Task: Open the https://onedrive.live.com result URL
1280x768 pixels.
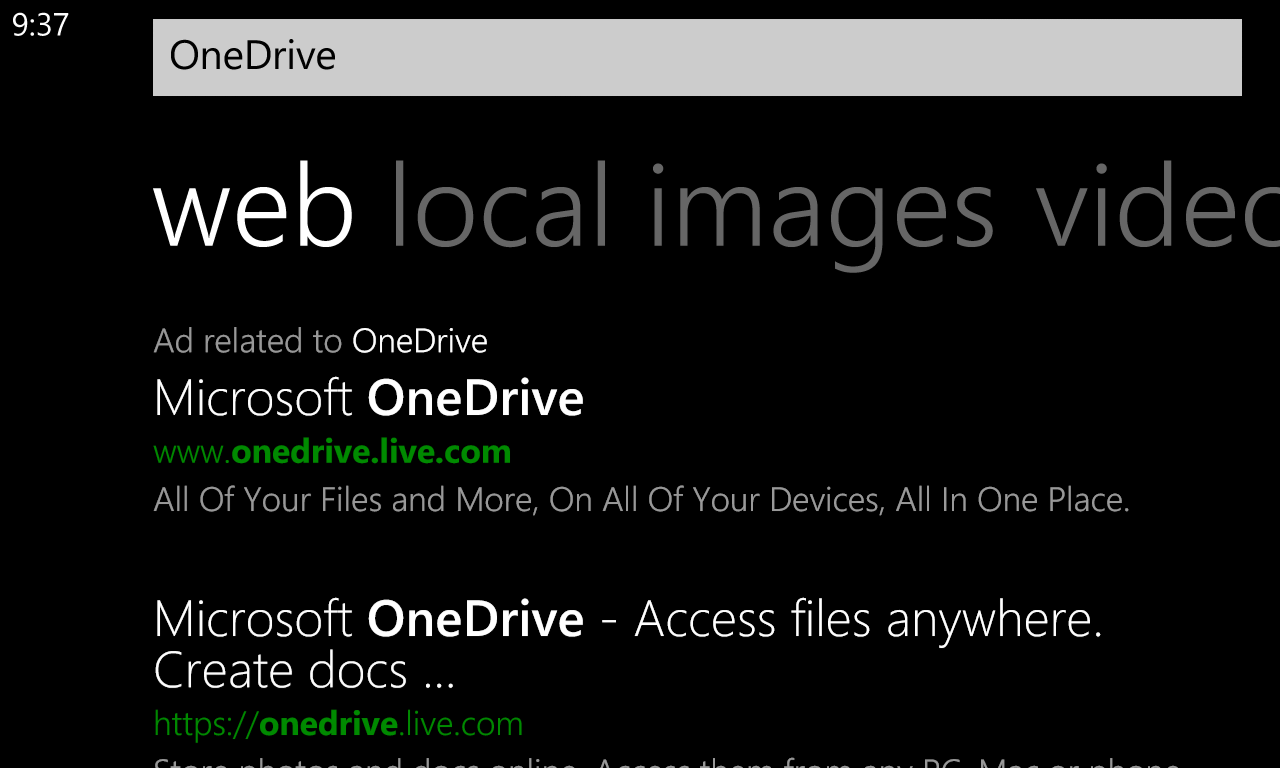Action: (338, 723)
